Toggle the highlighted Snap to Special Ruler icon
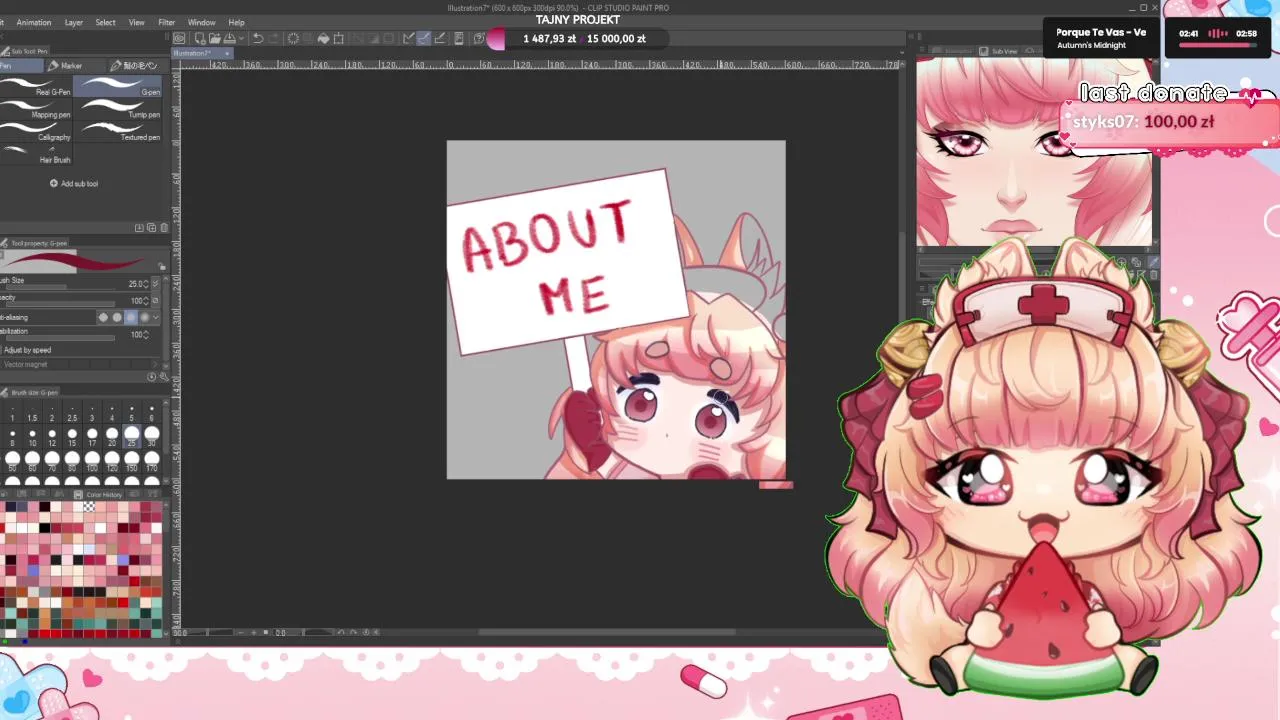Viewport: 1280px width, 720px height. coord(424,38)
